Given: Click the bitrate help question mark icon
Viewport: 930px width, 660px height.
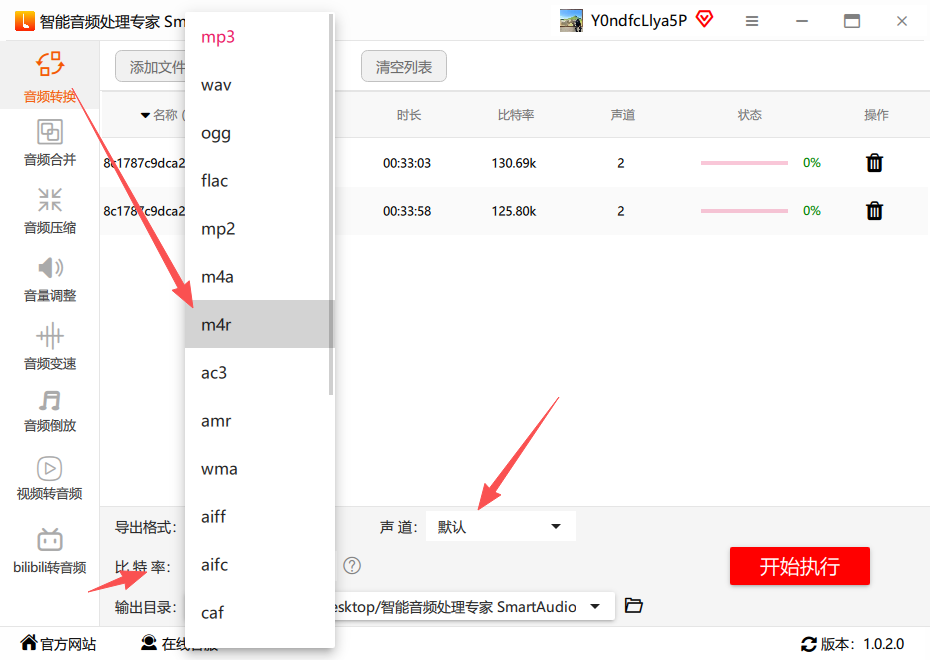Looking at the screenshot, I should click(x=352, y=566).
